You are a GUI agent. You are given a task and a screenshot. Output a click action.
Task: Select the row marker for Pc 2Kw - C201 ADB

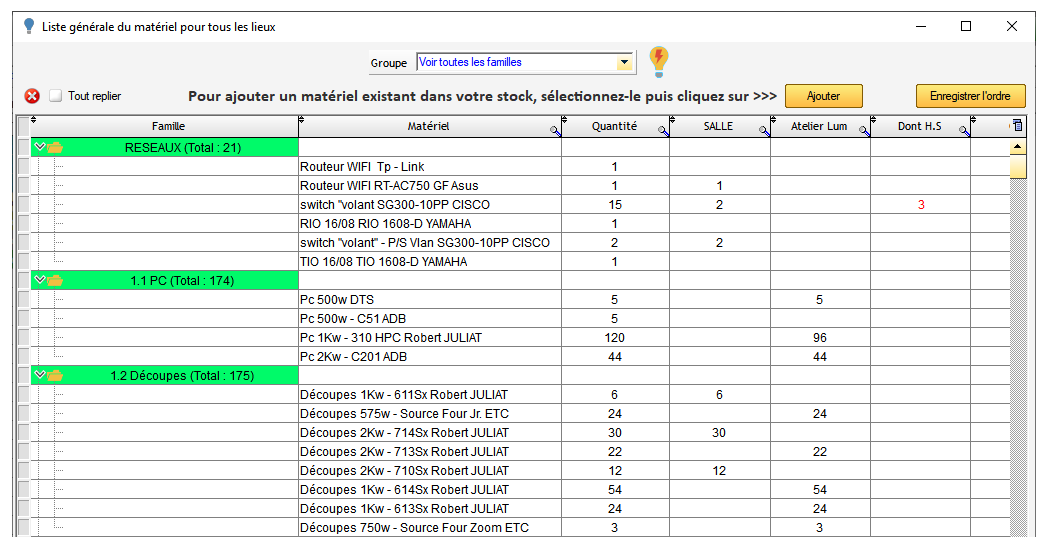coord(23,356)
